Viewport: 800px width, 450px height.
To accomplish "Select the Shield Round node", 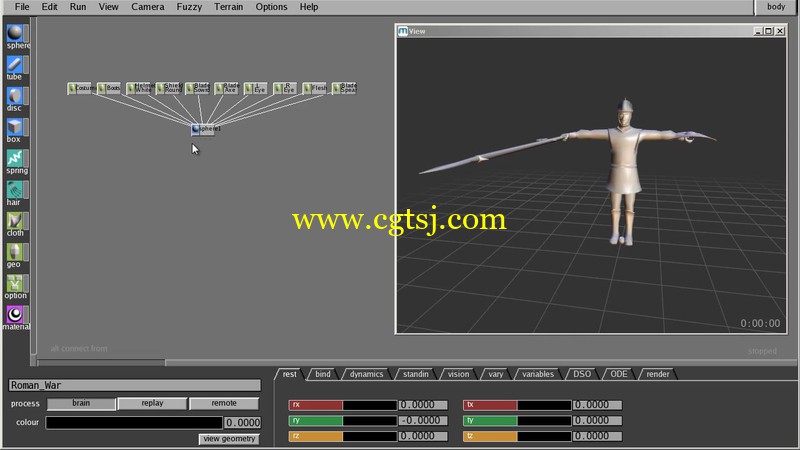I will coord(169,88).
